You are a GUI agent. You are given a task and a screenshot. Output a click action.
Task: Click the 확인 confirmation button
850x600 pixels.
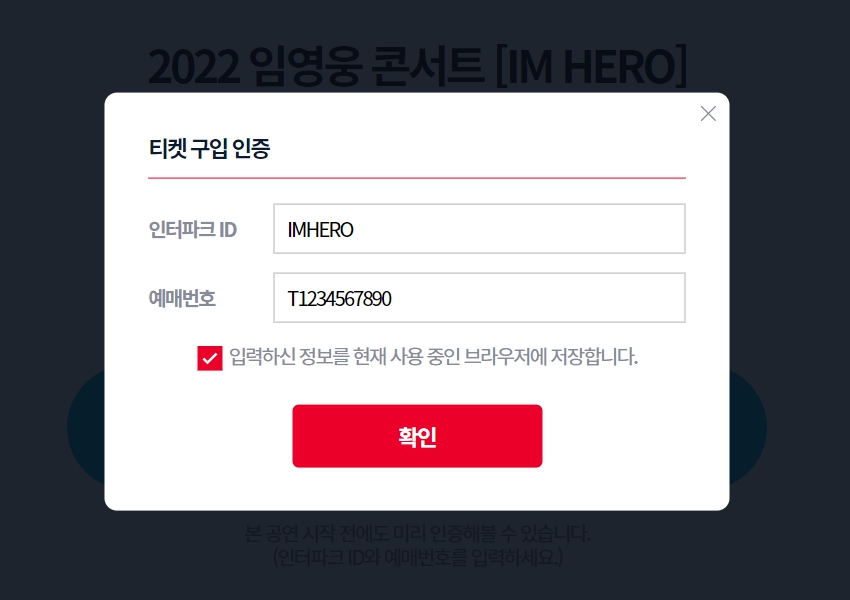click(417, 435)
